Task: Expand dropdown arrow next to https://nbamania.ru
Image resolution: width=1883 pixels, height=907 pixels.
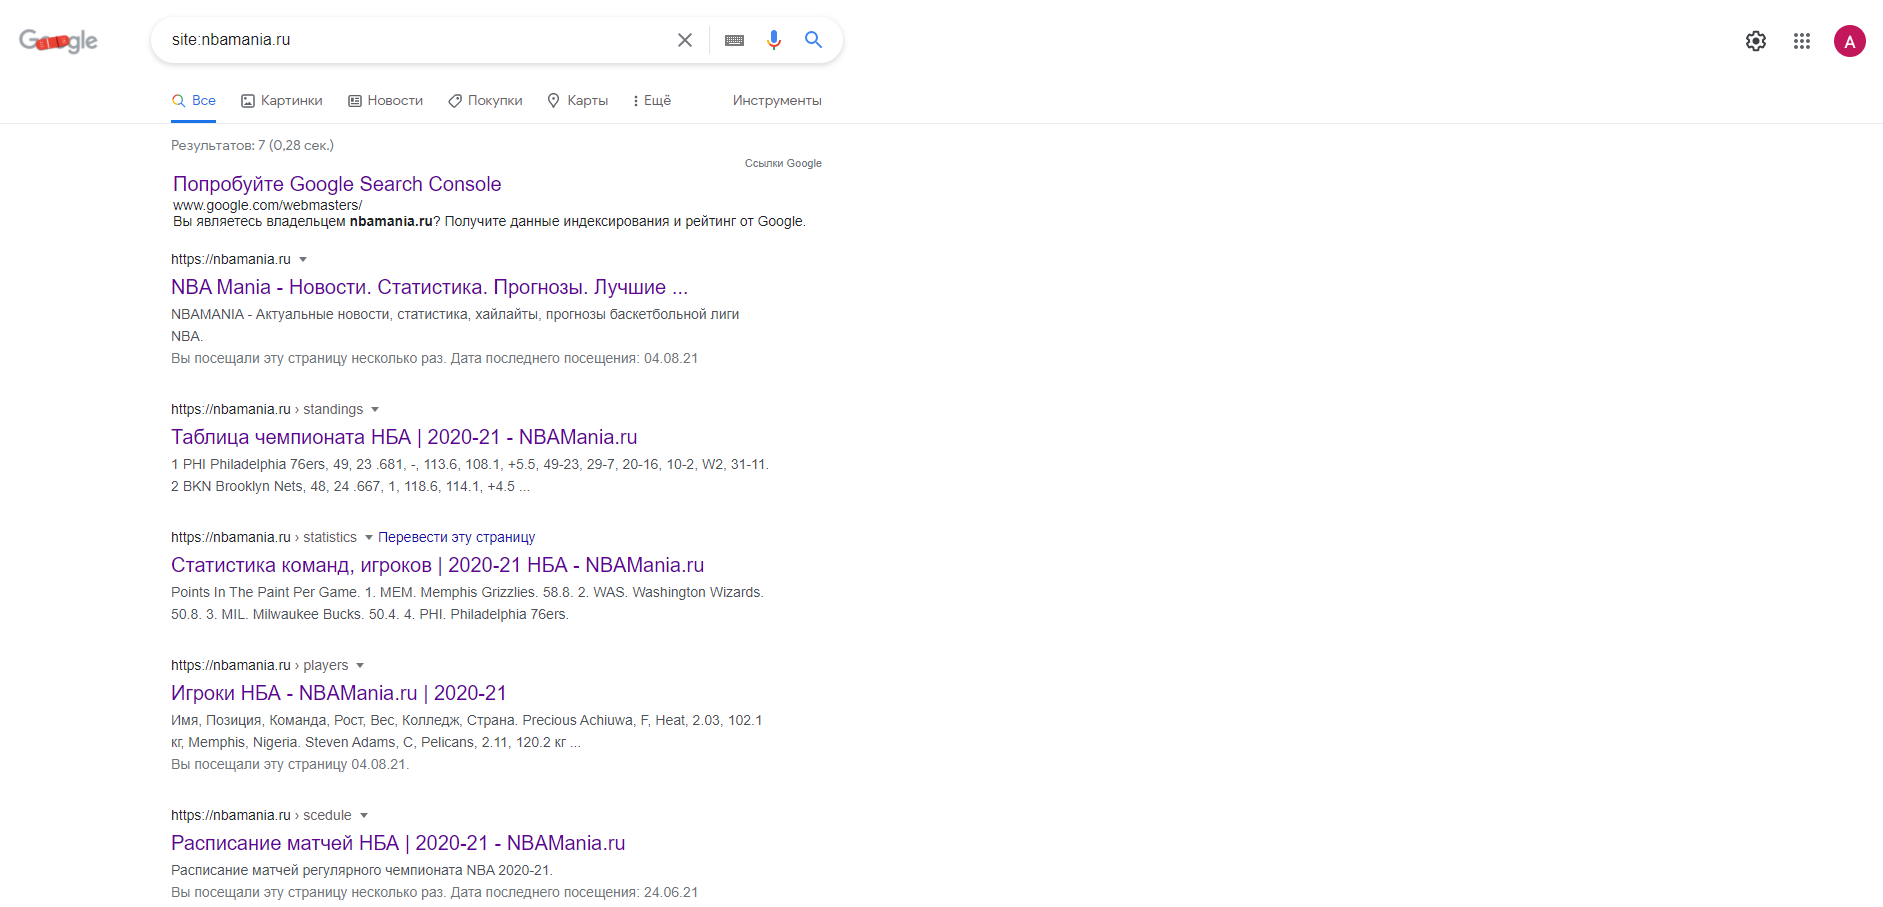Action: pos(303,260)
